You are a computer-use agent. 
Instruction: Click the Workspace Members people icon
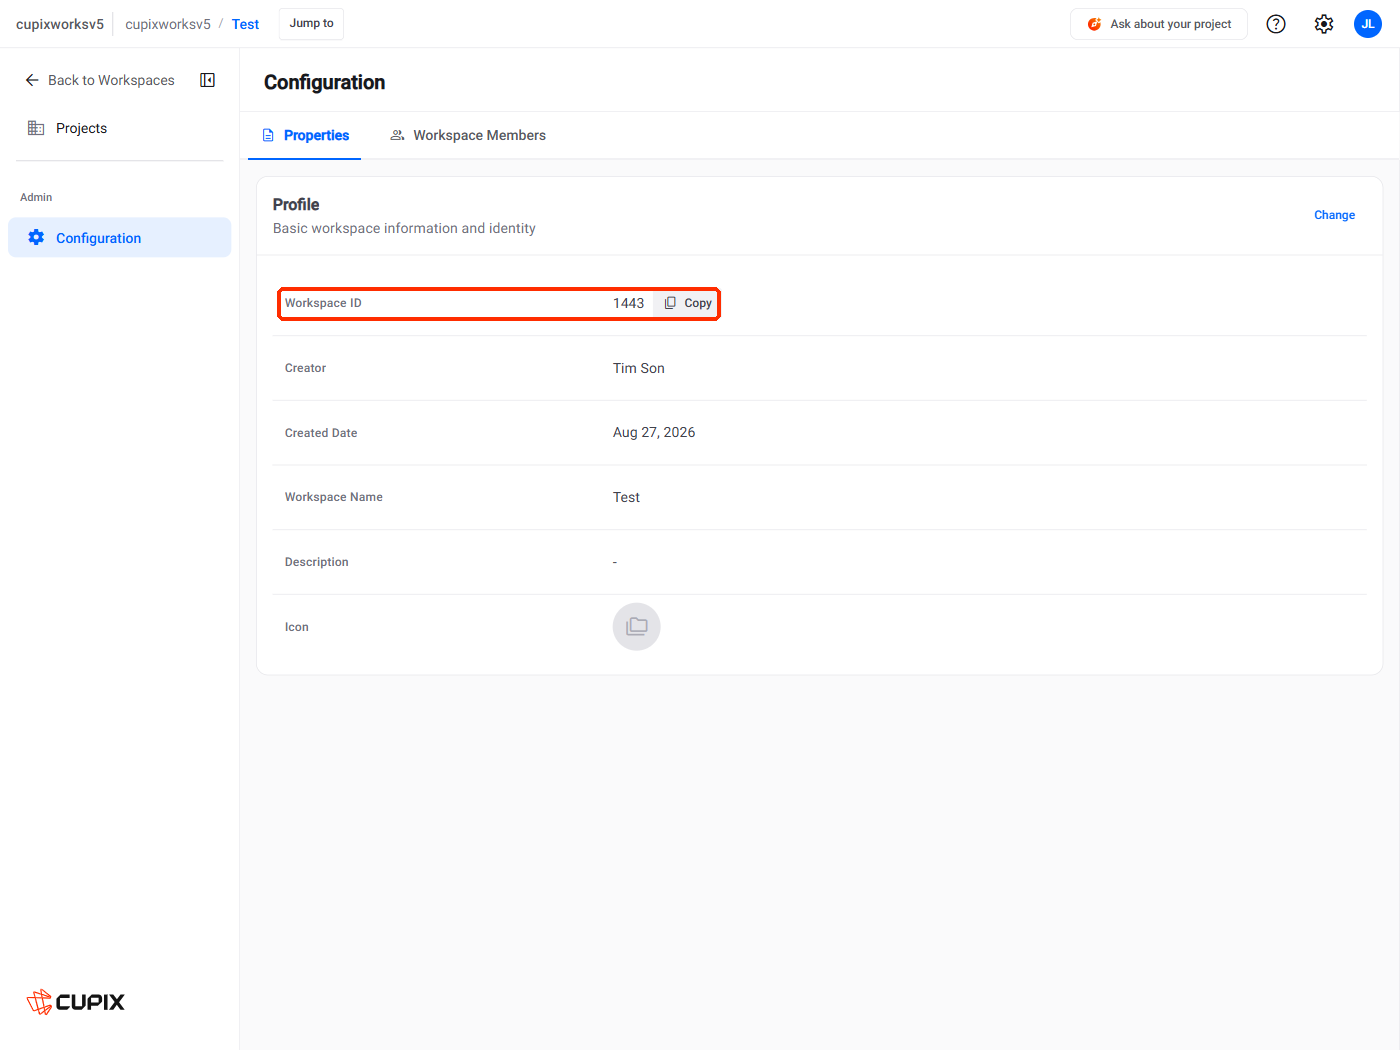click(x=397, y=135)
